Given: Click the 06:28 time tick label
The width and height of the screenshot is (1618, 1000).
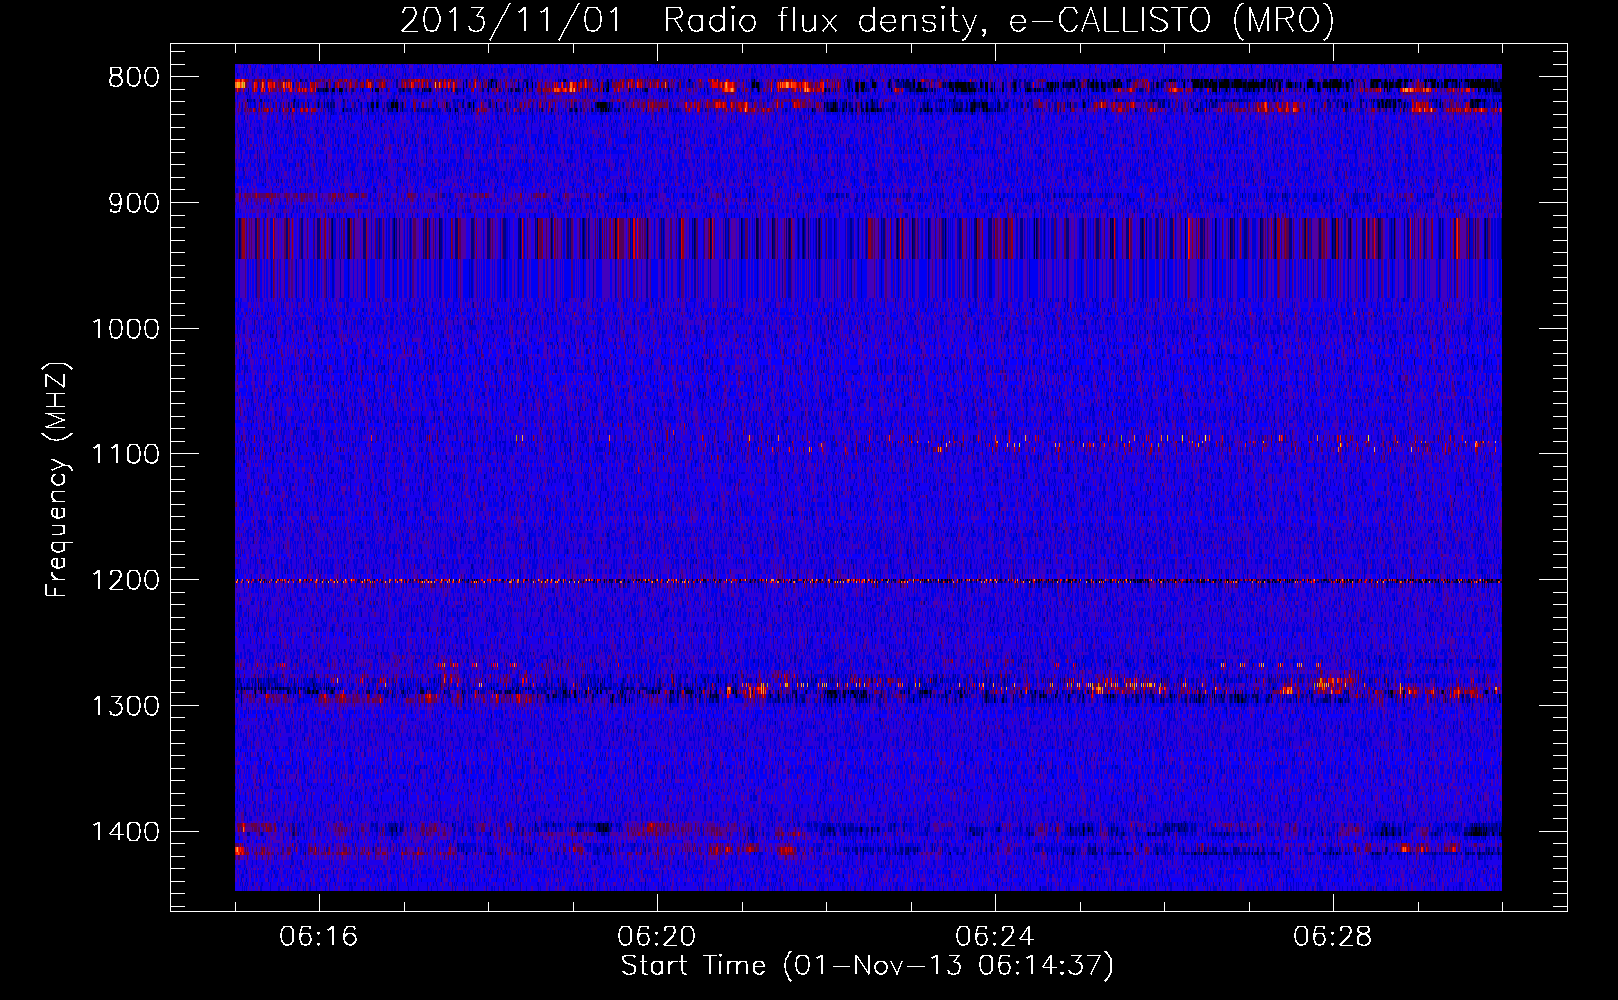Looking at the screenshot, I should click(1333, 937).
